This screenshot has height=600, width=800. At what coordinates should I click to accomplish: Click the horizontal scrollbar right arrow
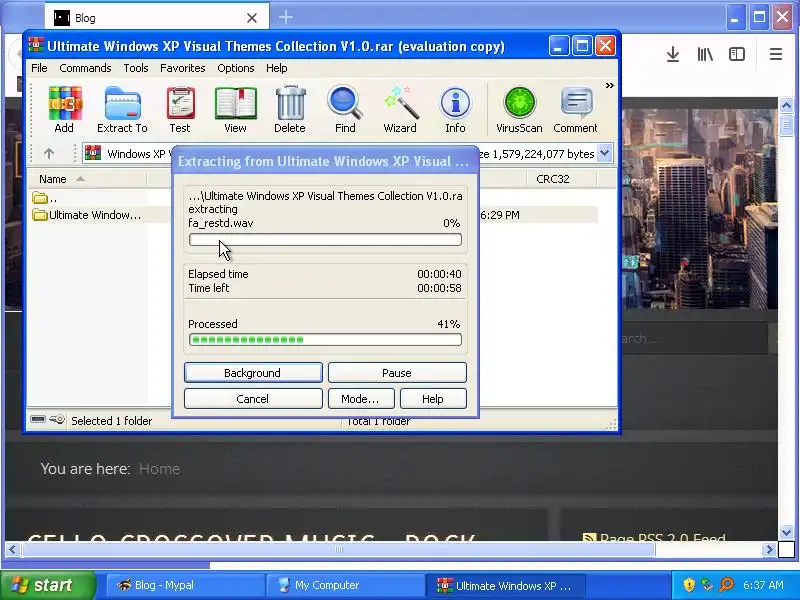pyautogui.click(x=769, y=549)
